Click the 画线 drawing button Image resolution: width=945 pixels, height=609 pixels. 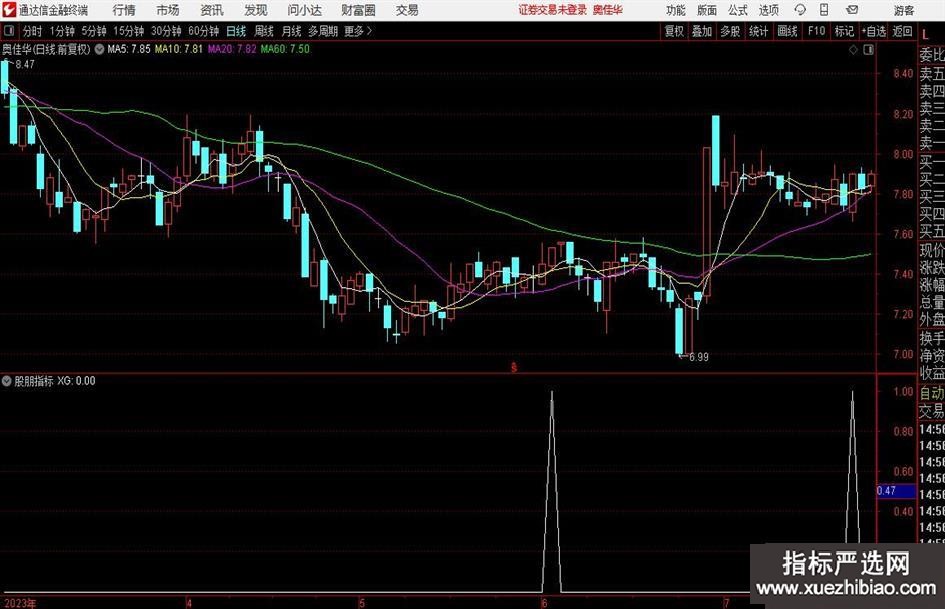coord(787,31)
